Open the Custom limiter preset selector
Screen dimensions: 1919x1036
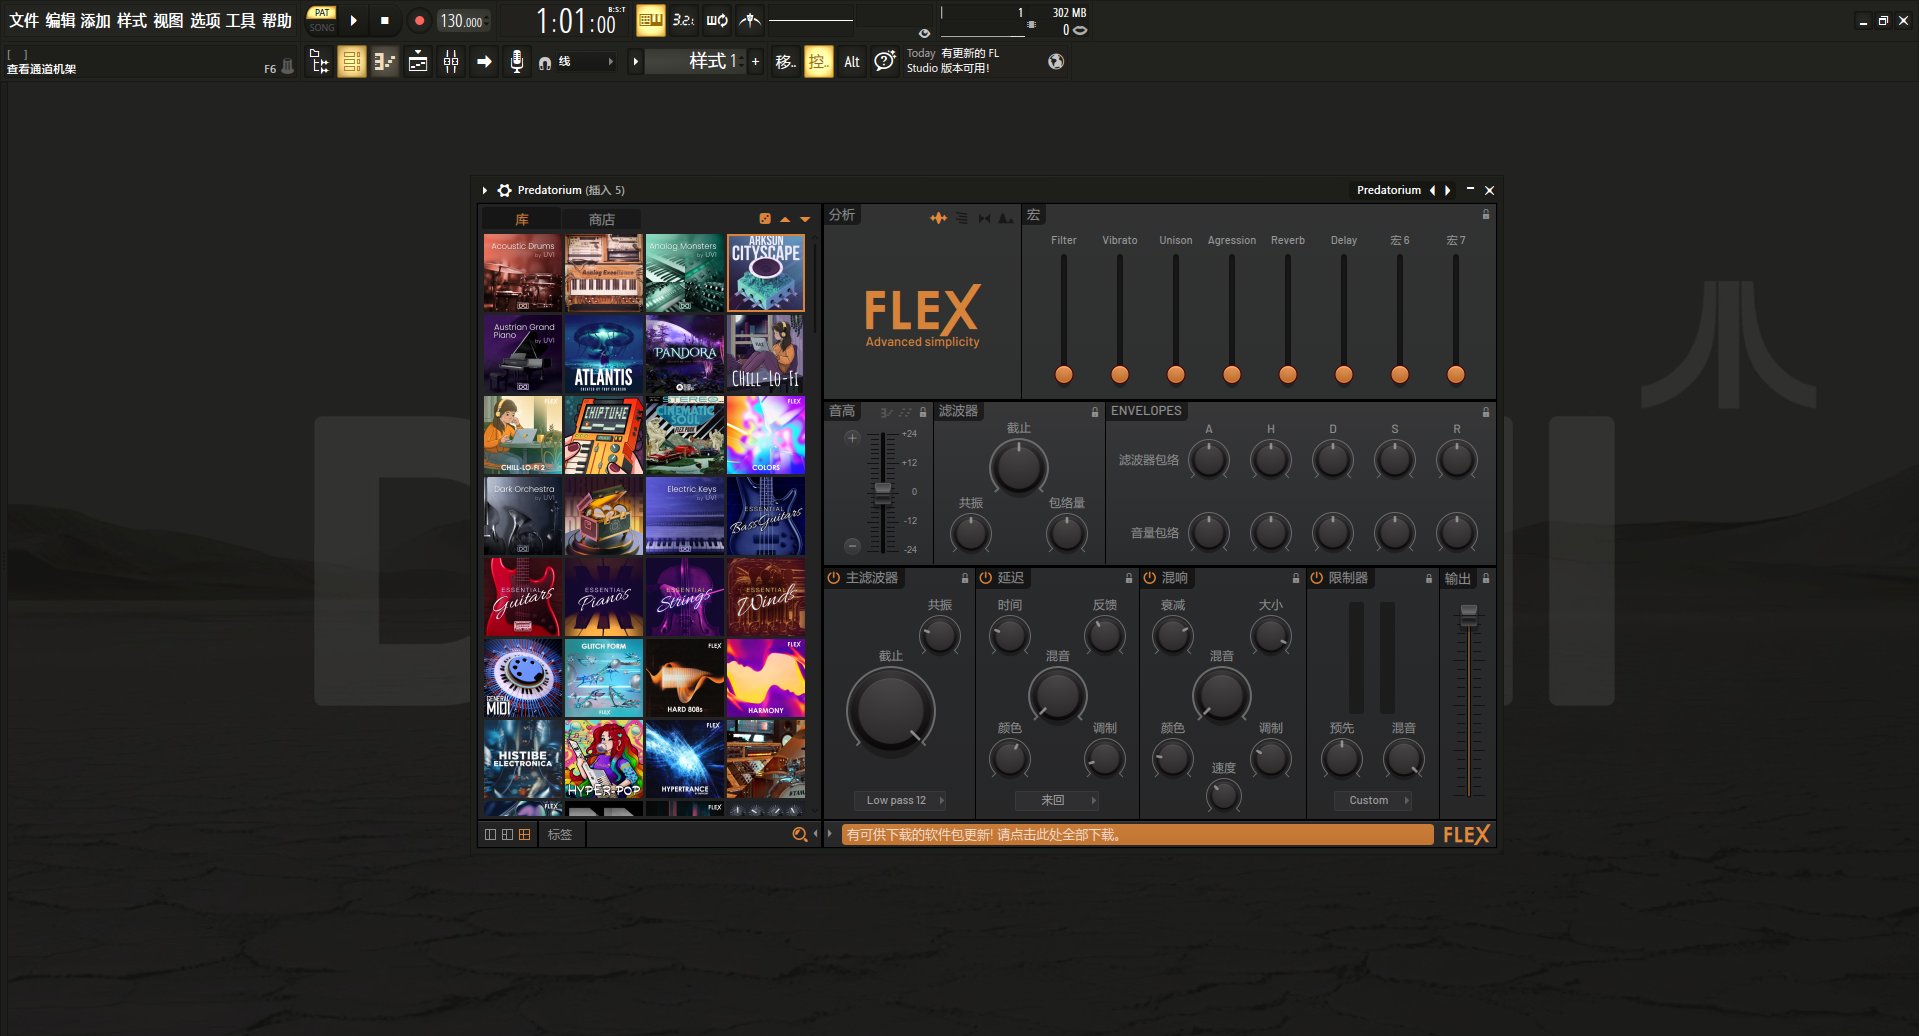(1372, 800)
